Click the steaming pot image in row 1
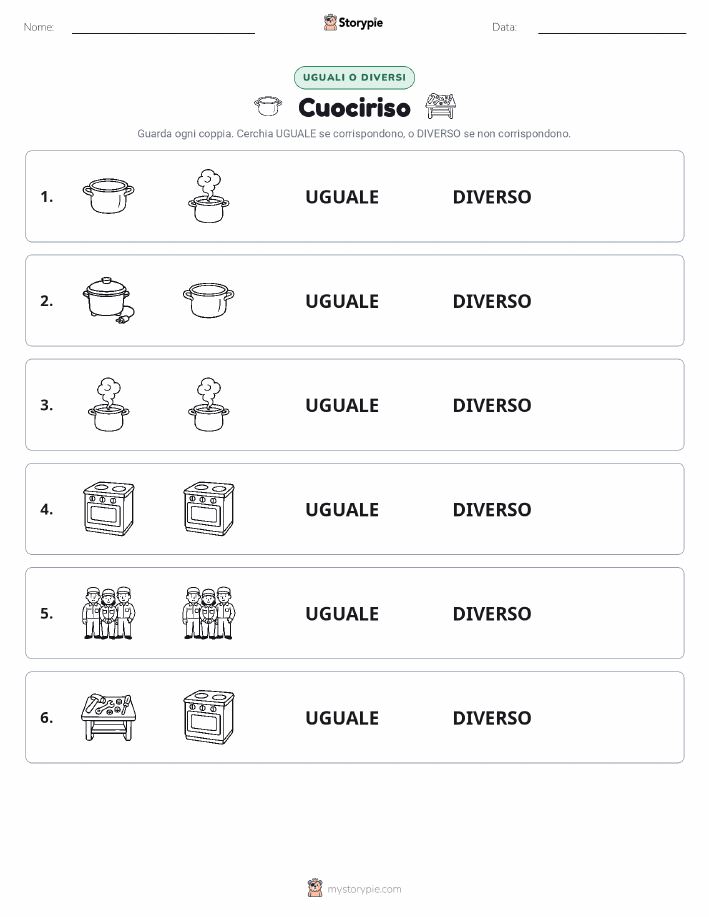The image size is (709, 917). pos(209,196)
